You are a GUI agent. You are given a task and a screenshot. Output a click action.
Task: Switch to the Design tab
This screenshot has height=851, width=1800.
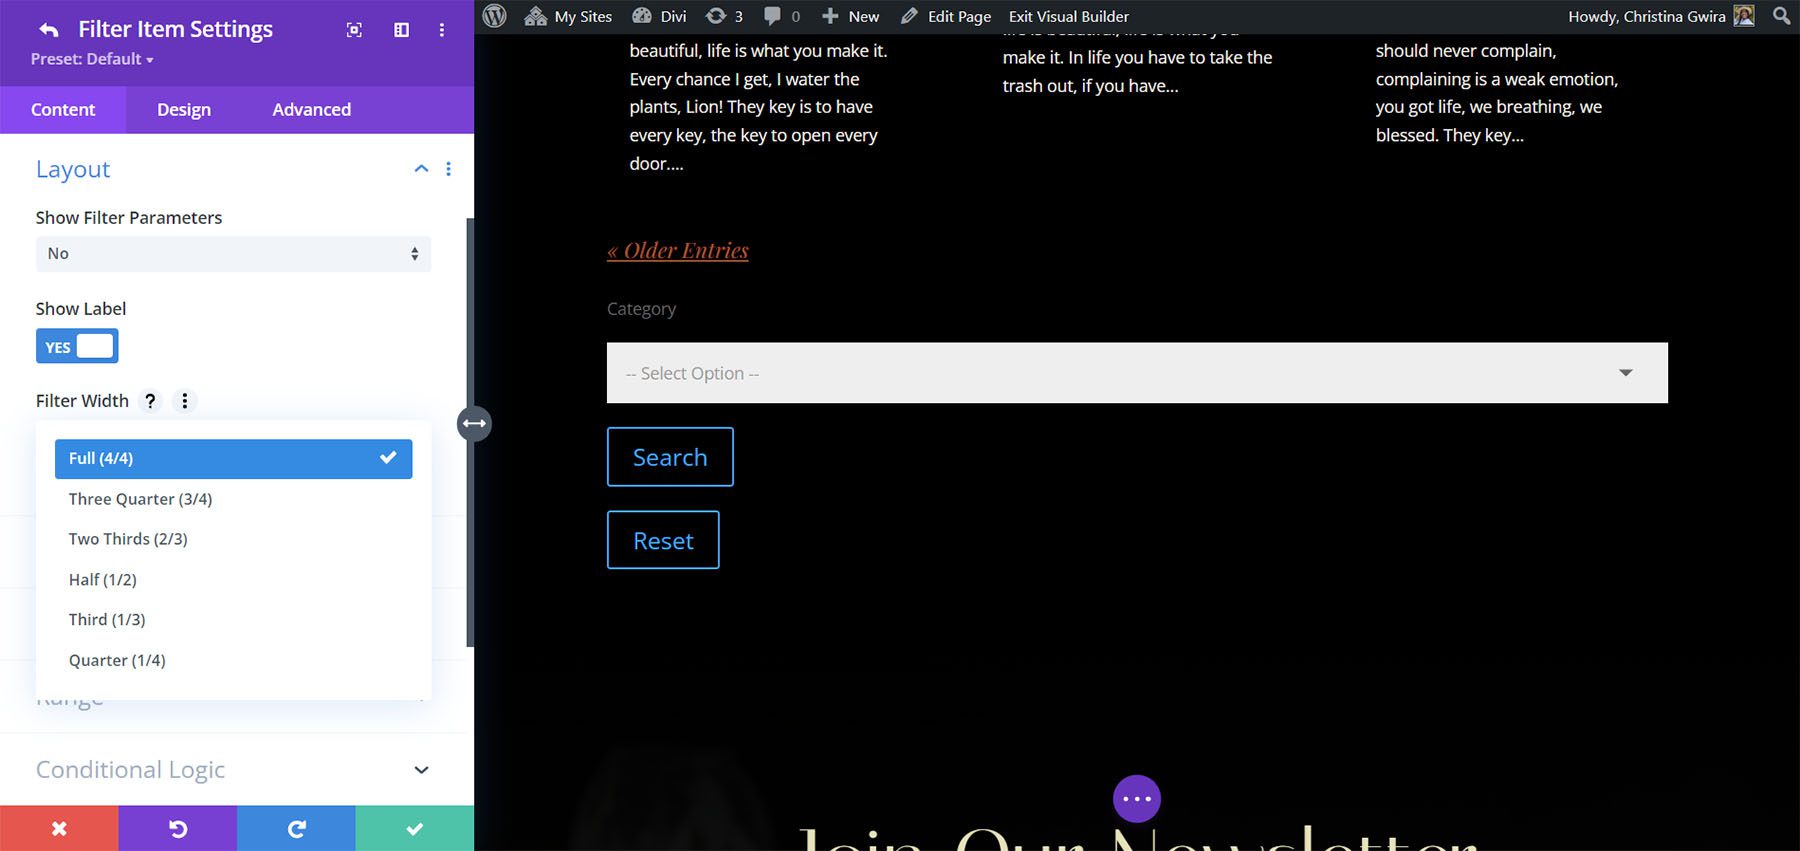[x=184, y=110]
